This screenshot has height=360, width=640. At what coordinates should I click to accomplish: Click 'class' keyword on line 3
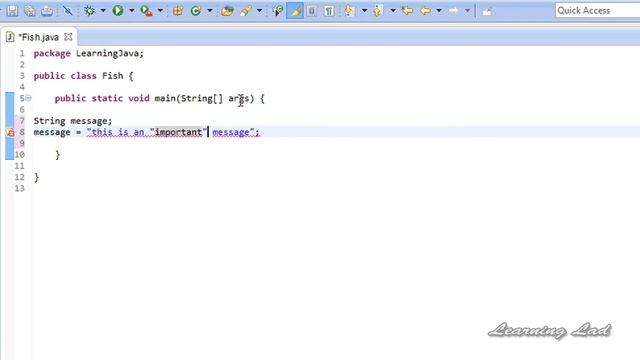(83, 76)
